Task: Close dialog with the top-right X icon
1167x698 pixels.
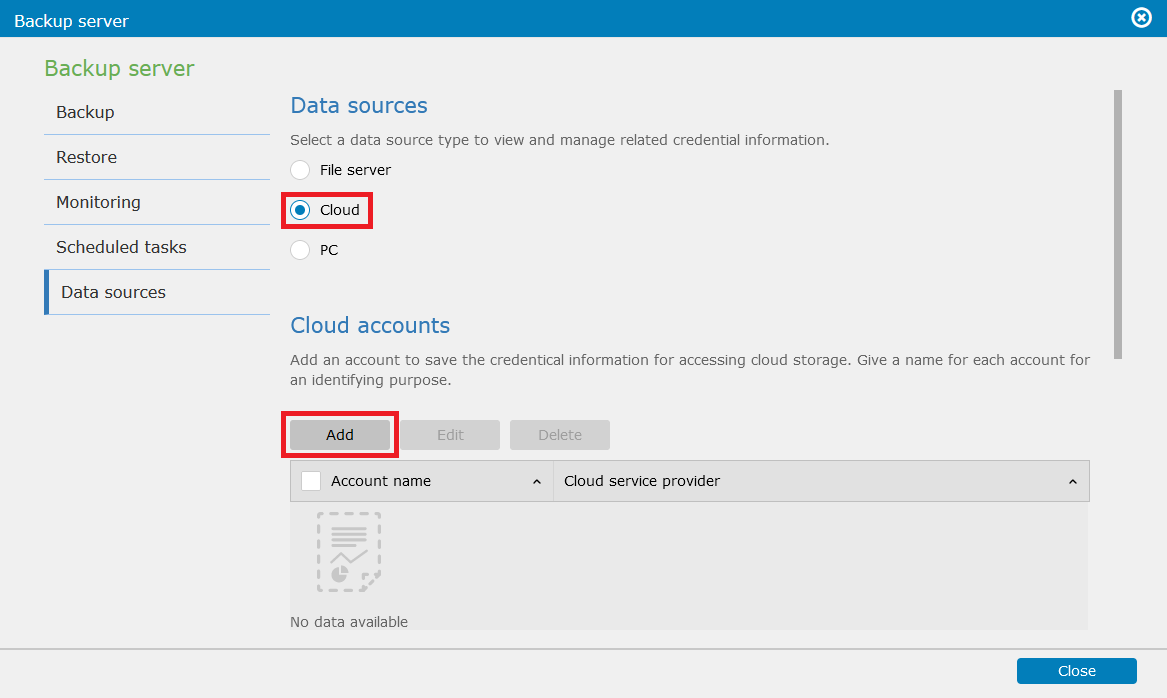Action: (1141, 17)
